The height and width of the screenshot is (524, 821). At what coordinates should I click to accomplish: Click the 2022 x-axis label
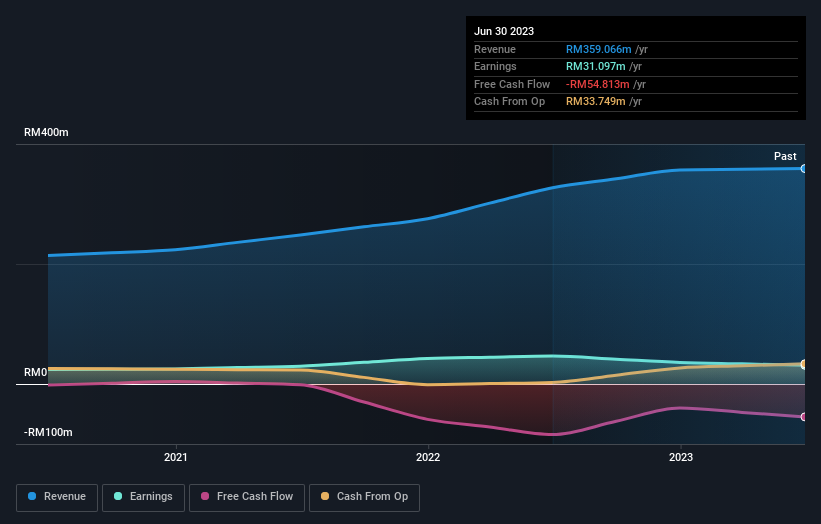[428, 457]
